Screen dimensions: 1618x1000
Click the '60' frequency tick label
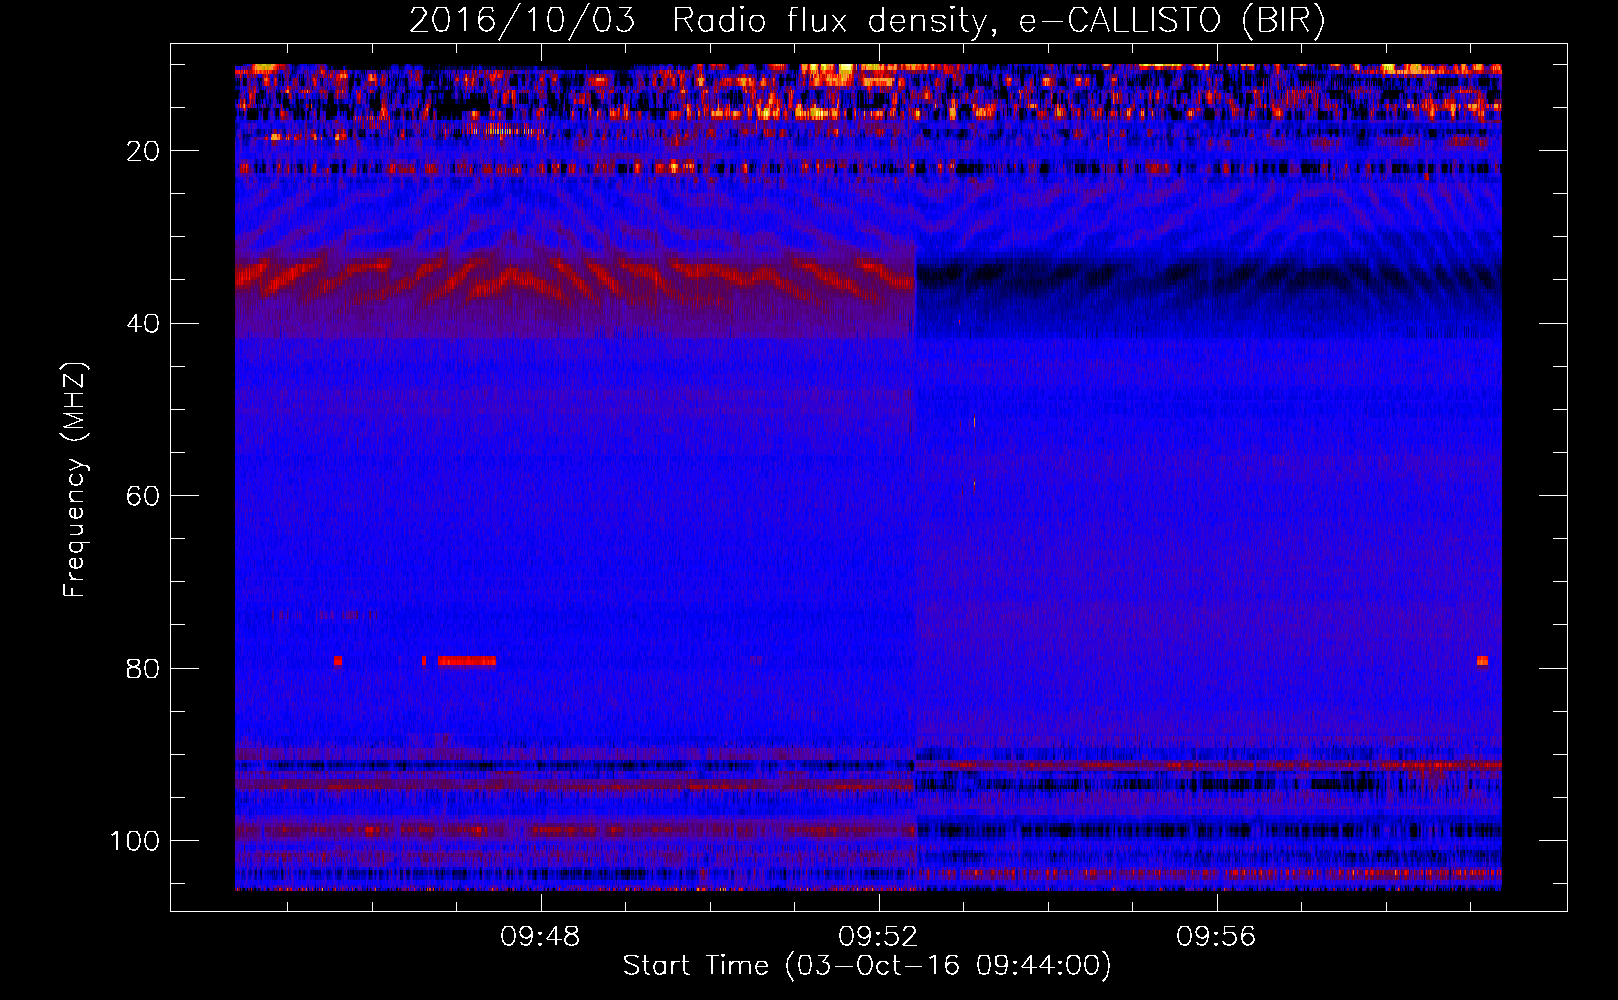(x=144, y=496)
